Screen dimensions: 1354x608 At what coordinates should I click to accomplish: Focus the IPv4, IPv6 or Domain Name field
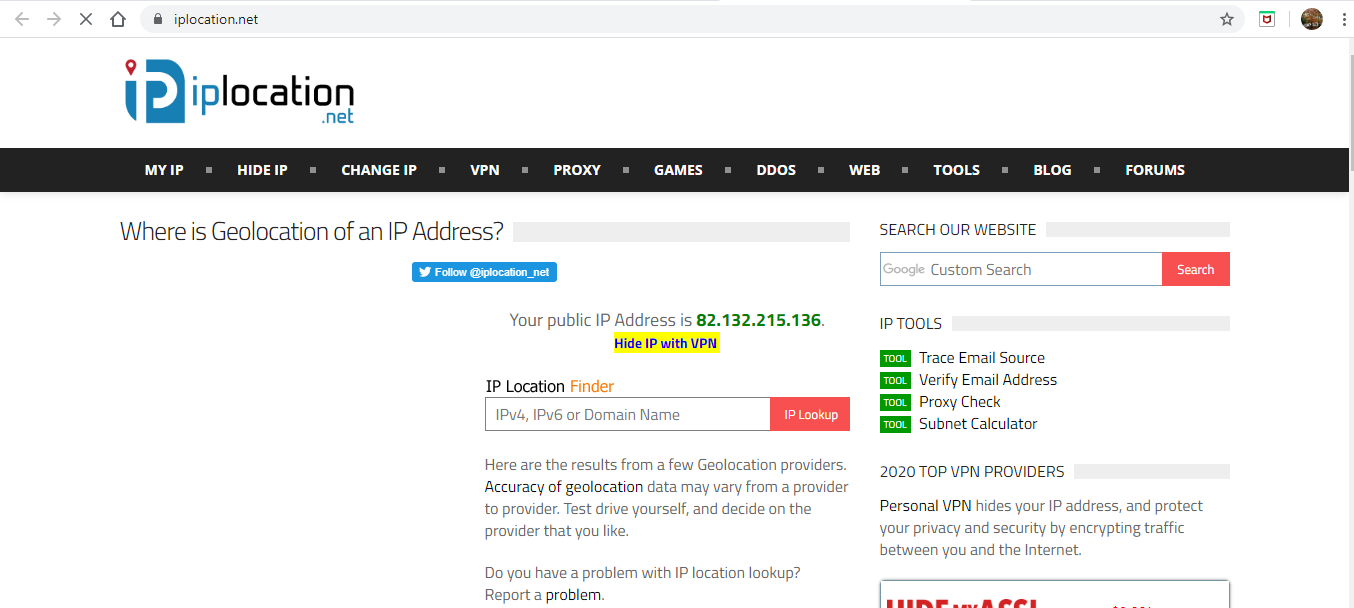pyautogui.click(x=628, y=415)
